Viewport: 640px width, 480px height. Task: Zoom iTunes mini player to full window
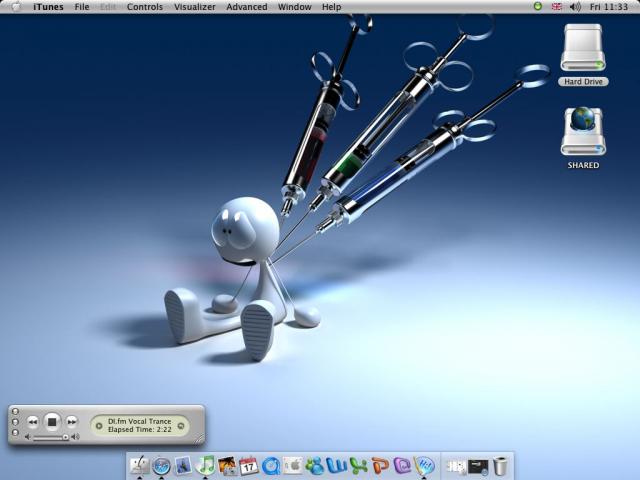coord(15,432)
